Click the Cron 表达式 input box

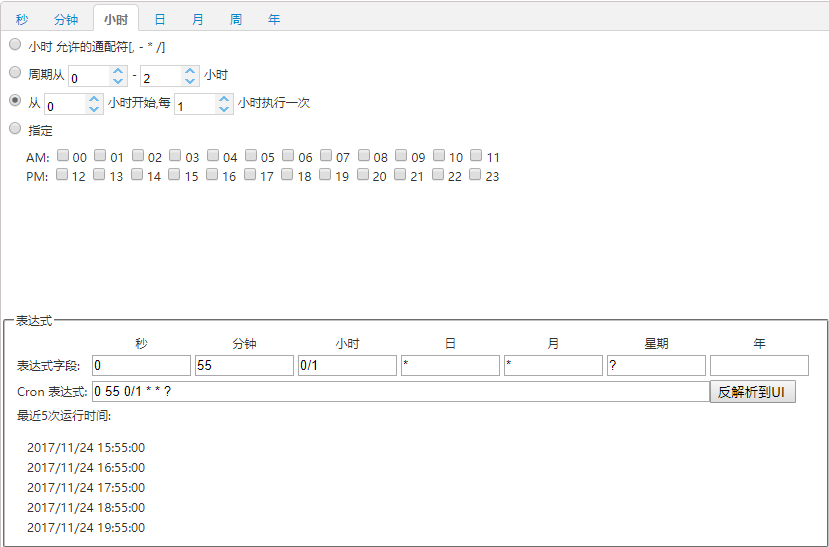click(401, 392)
